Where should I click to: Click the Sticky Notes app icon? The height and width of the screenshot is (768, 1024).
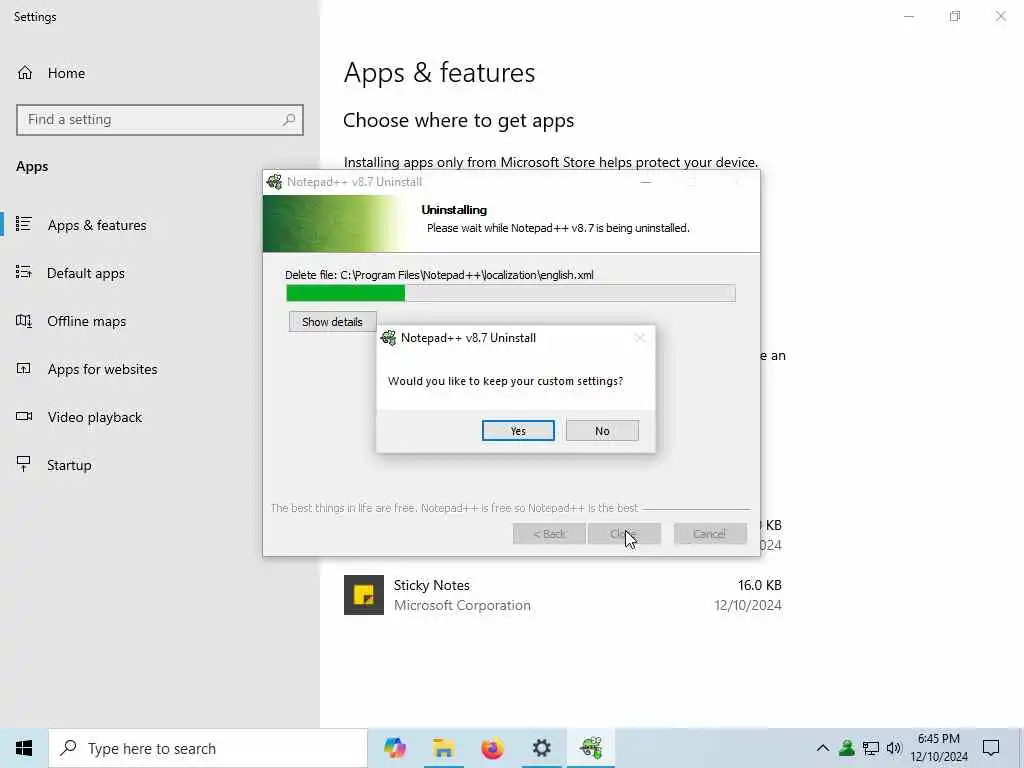coord(364,595)
